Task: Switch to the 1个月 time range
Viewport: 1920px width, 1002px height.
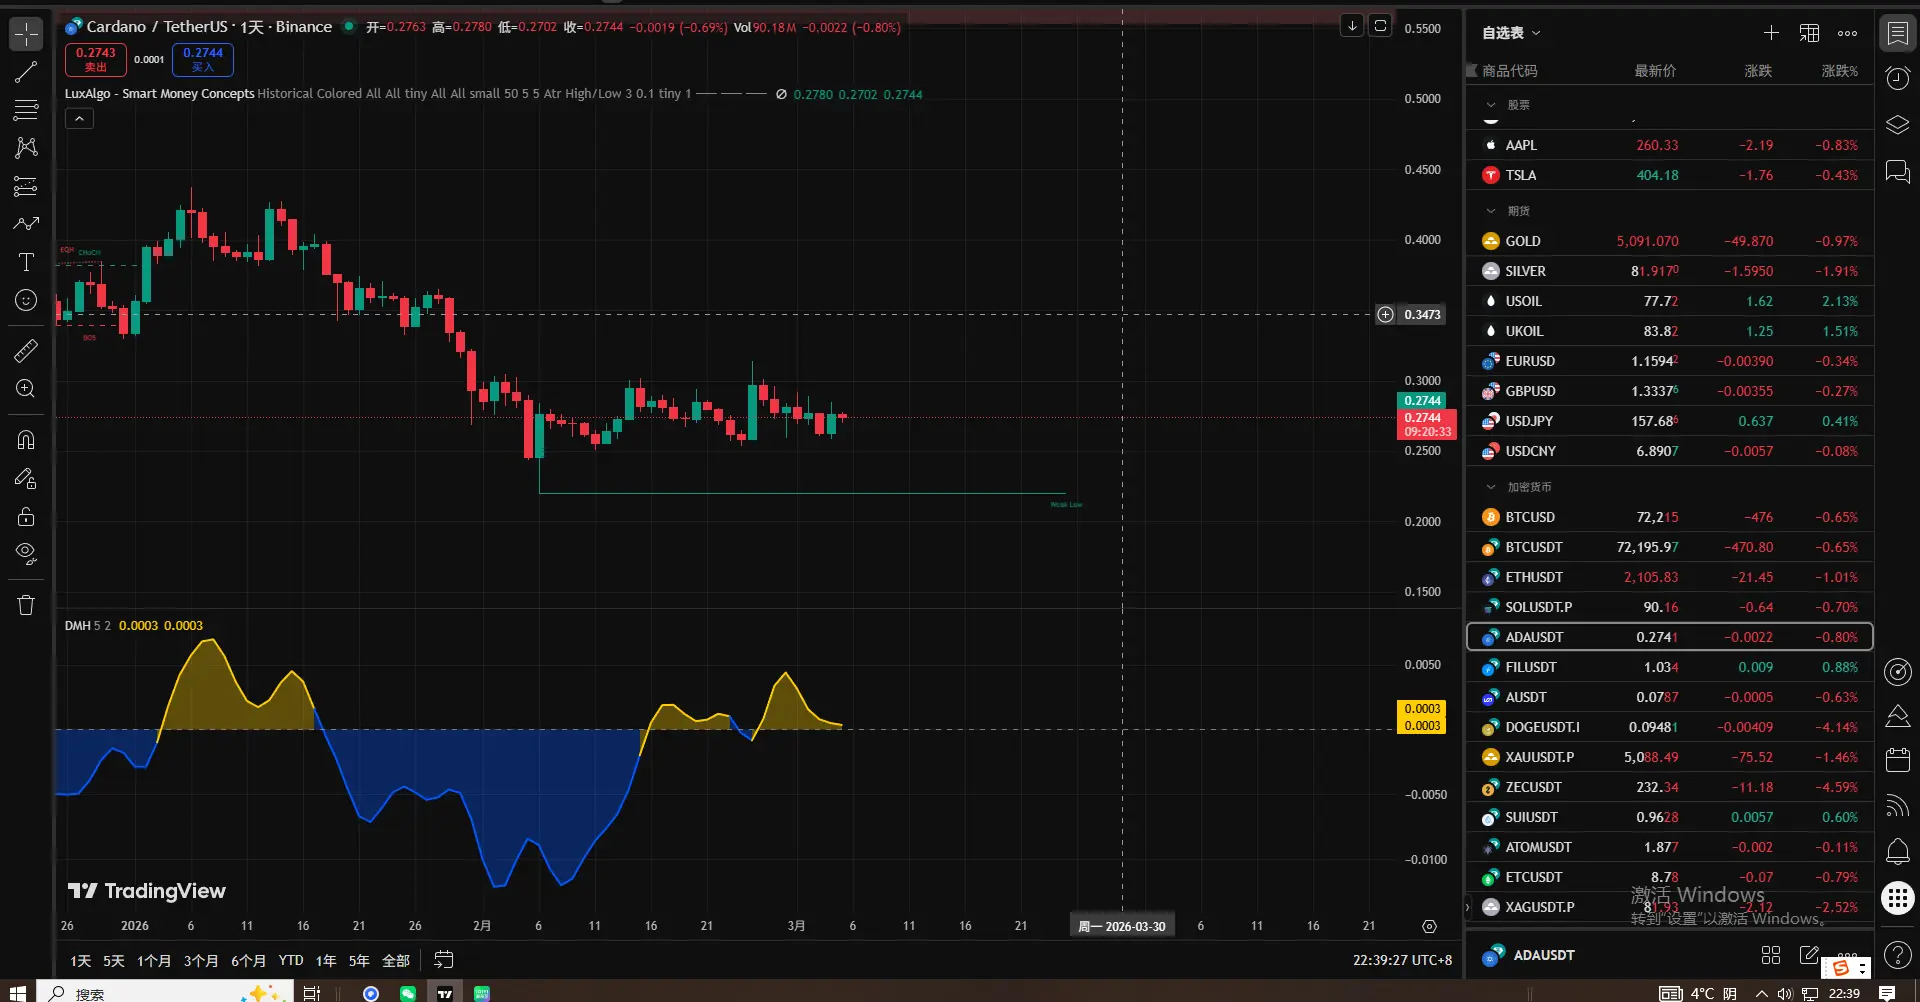Action: 154,960
